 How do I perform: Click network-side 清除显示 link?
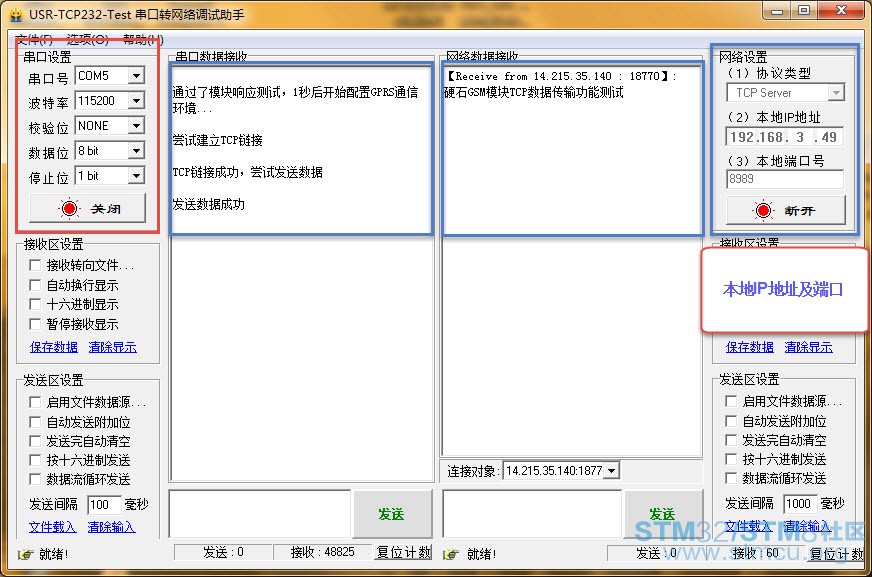coord(809,347)
